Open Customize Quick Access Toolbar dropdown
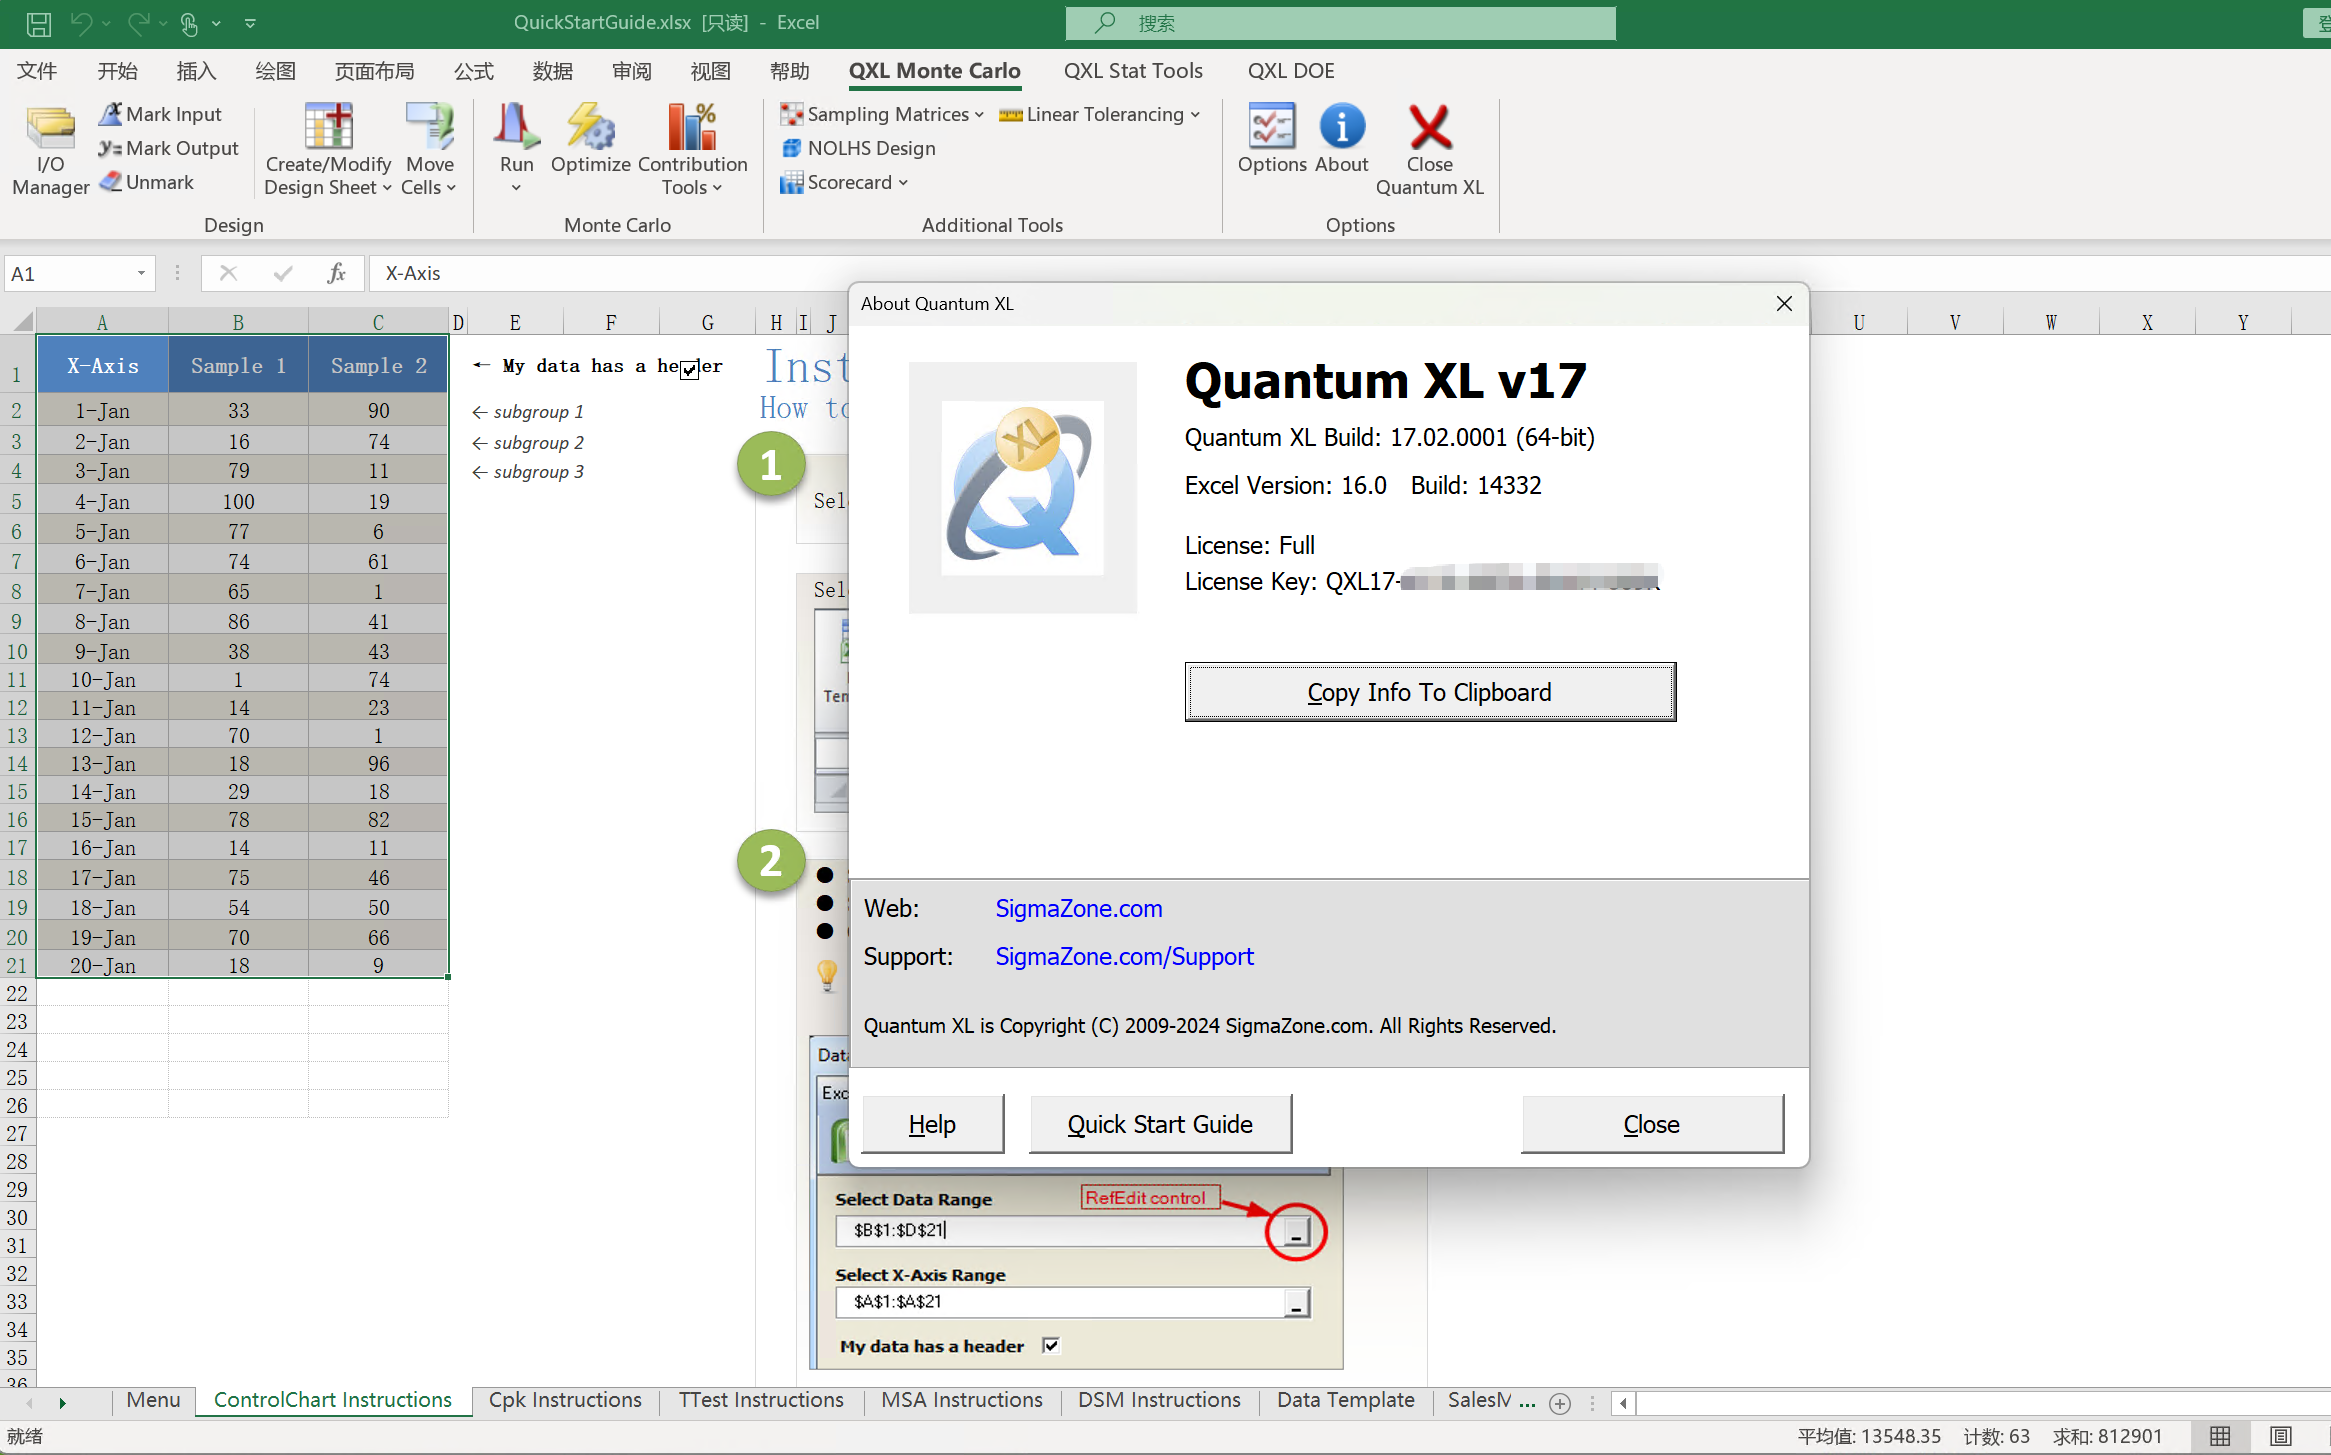 (x=250, y=23)
